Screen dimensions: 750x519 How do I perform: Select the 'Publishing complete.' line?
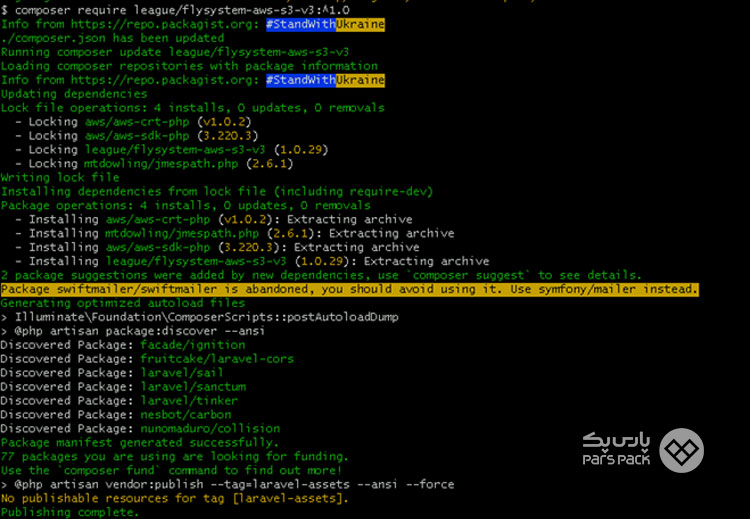(70, 512)
